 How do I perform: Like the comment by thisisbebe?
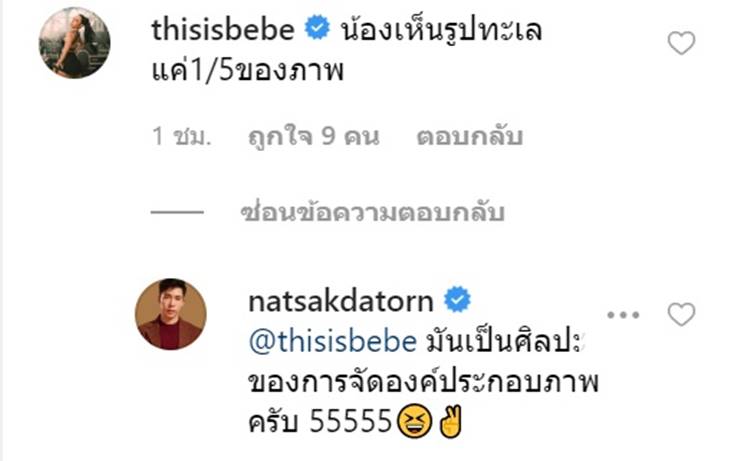point(681,43)
